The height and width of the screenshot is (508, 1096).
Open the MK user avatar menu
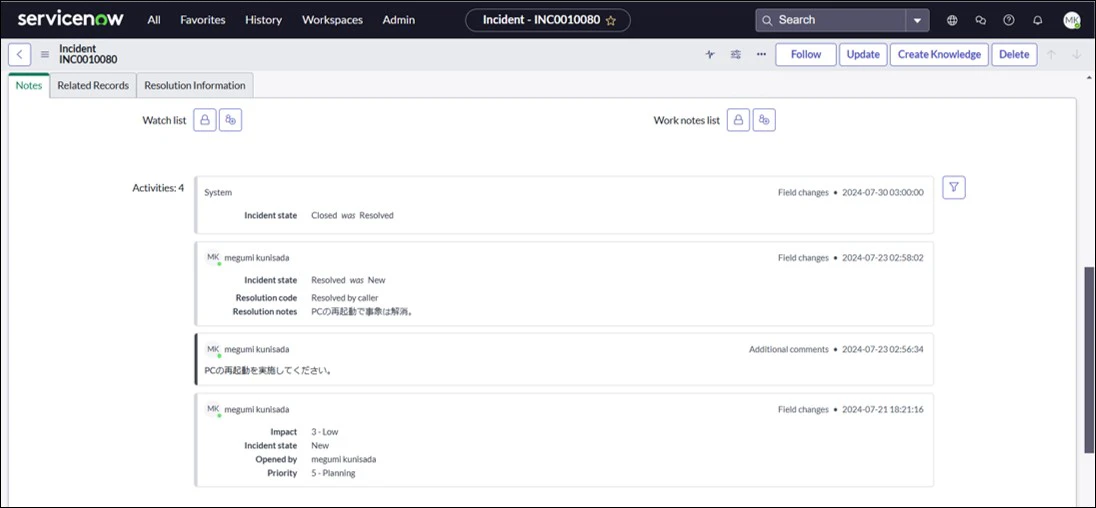(1072, 20)
